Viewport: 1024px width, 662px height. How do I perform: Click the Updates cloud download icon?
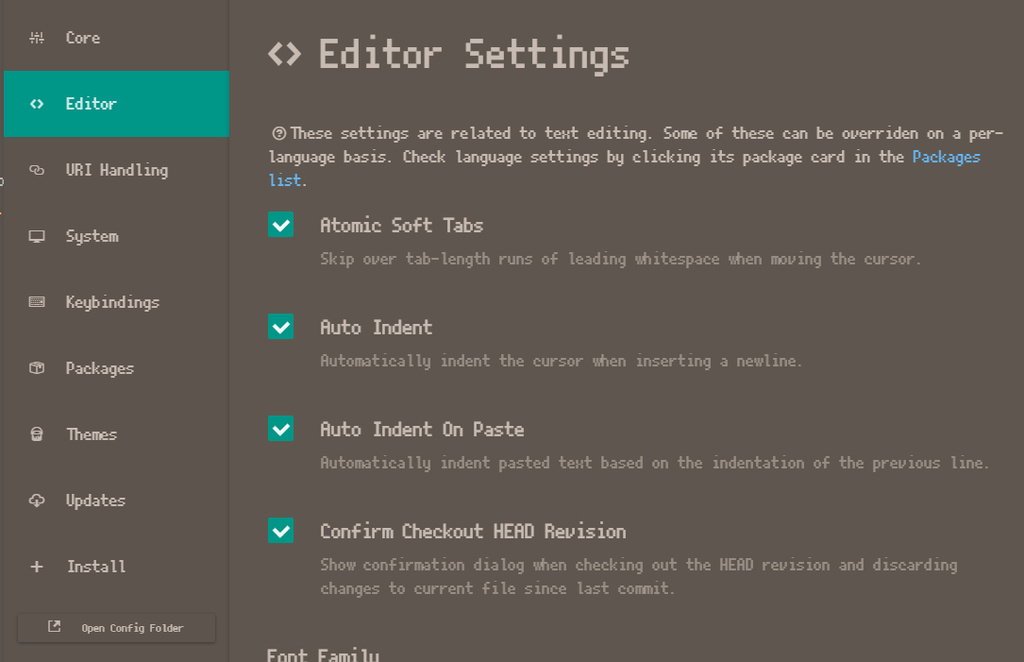click(37, 500)
